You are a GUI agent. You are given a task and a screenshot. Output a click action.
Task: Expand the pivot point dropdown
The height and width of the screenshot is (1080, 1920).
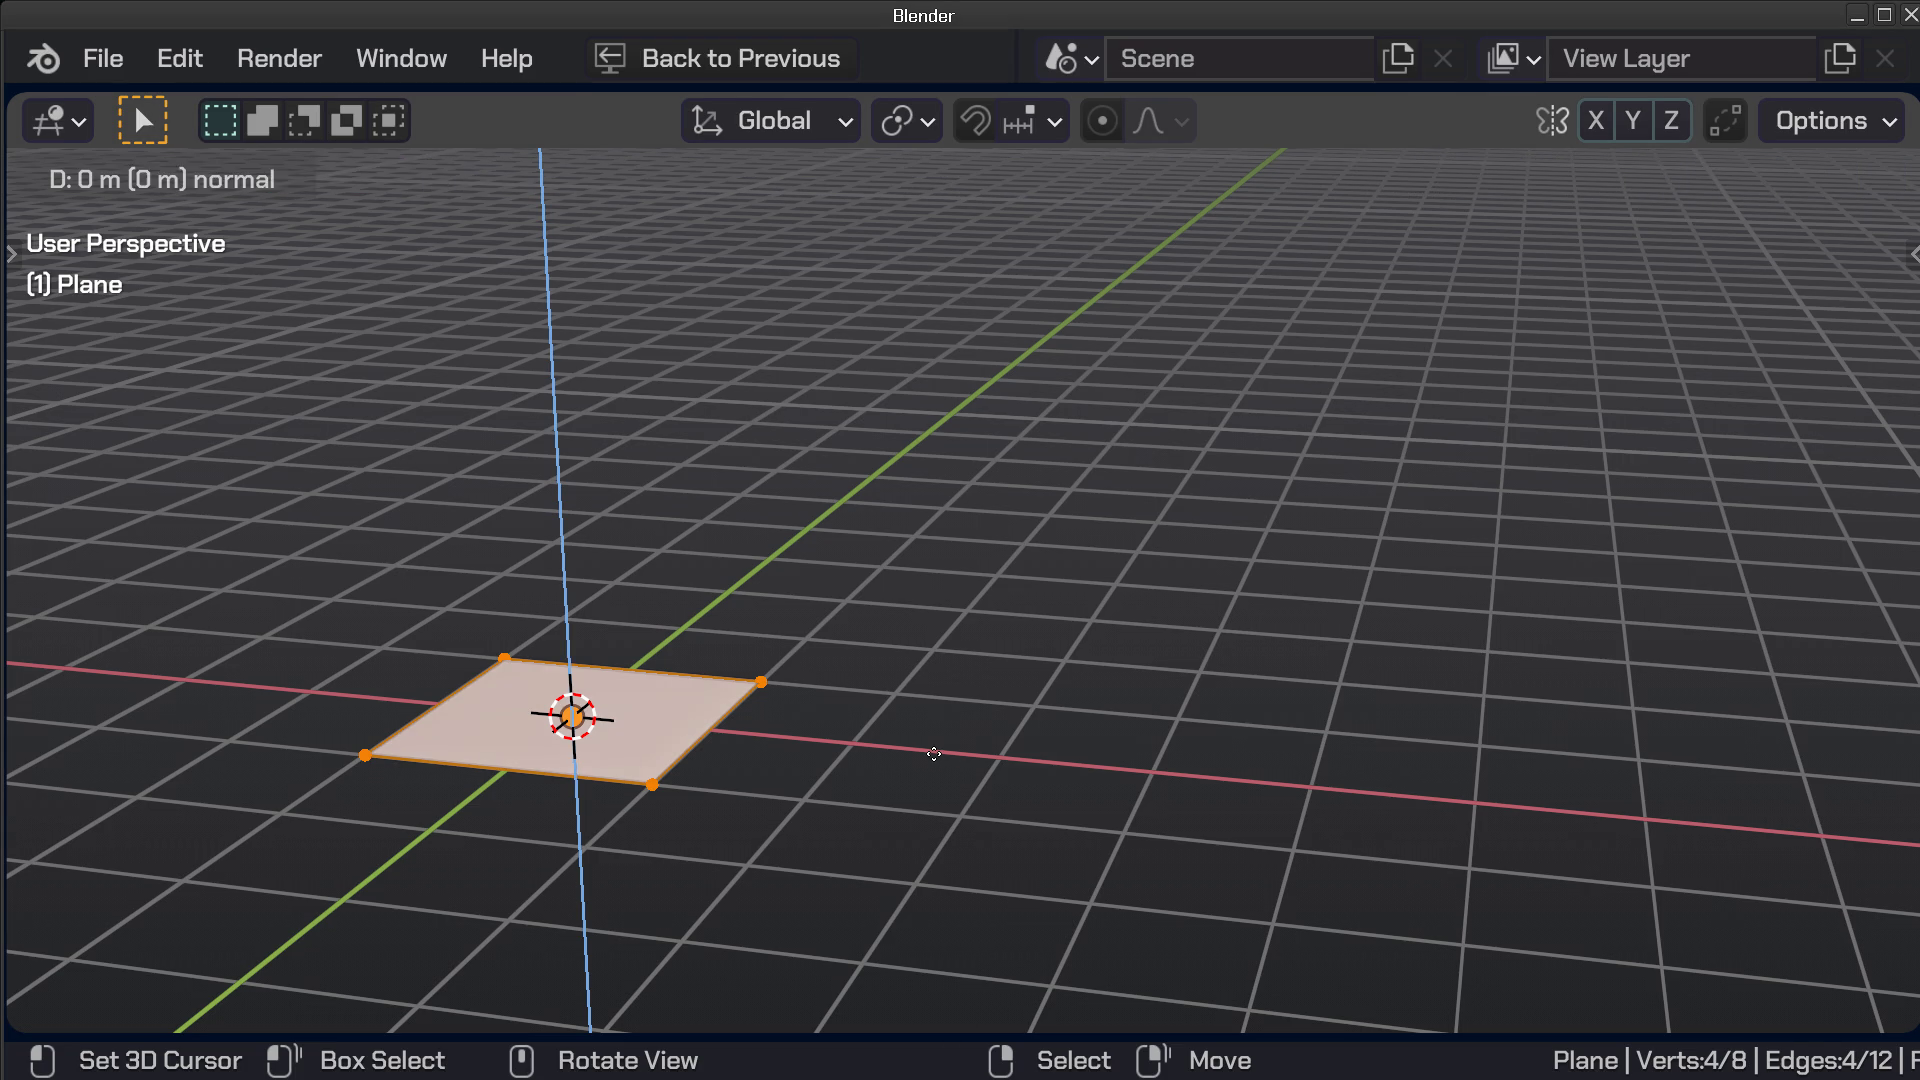point(907,121)
